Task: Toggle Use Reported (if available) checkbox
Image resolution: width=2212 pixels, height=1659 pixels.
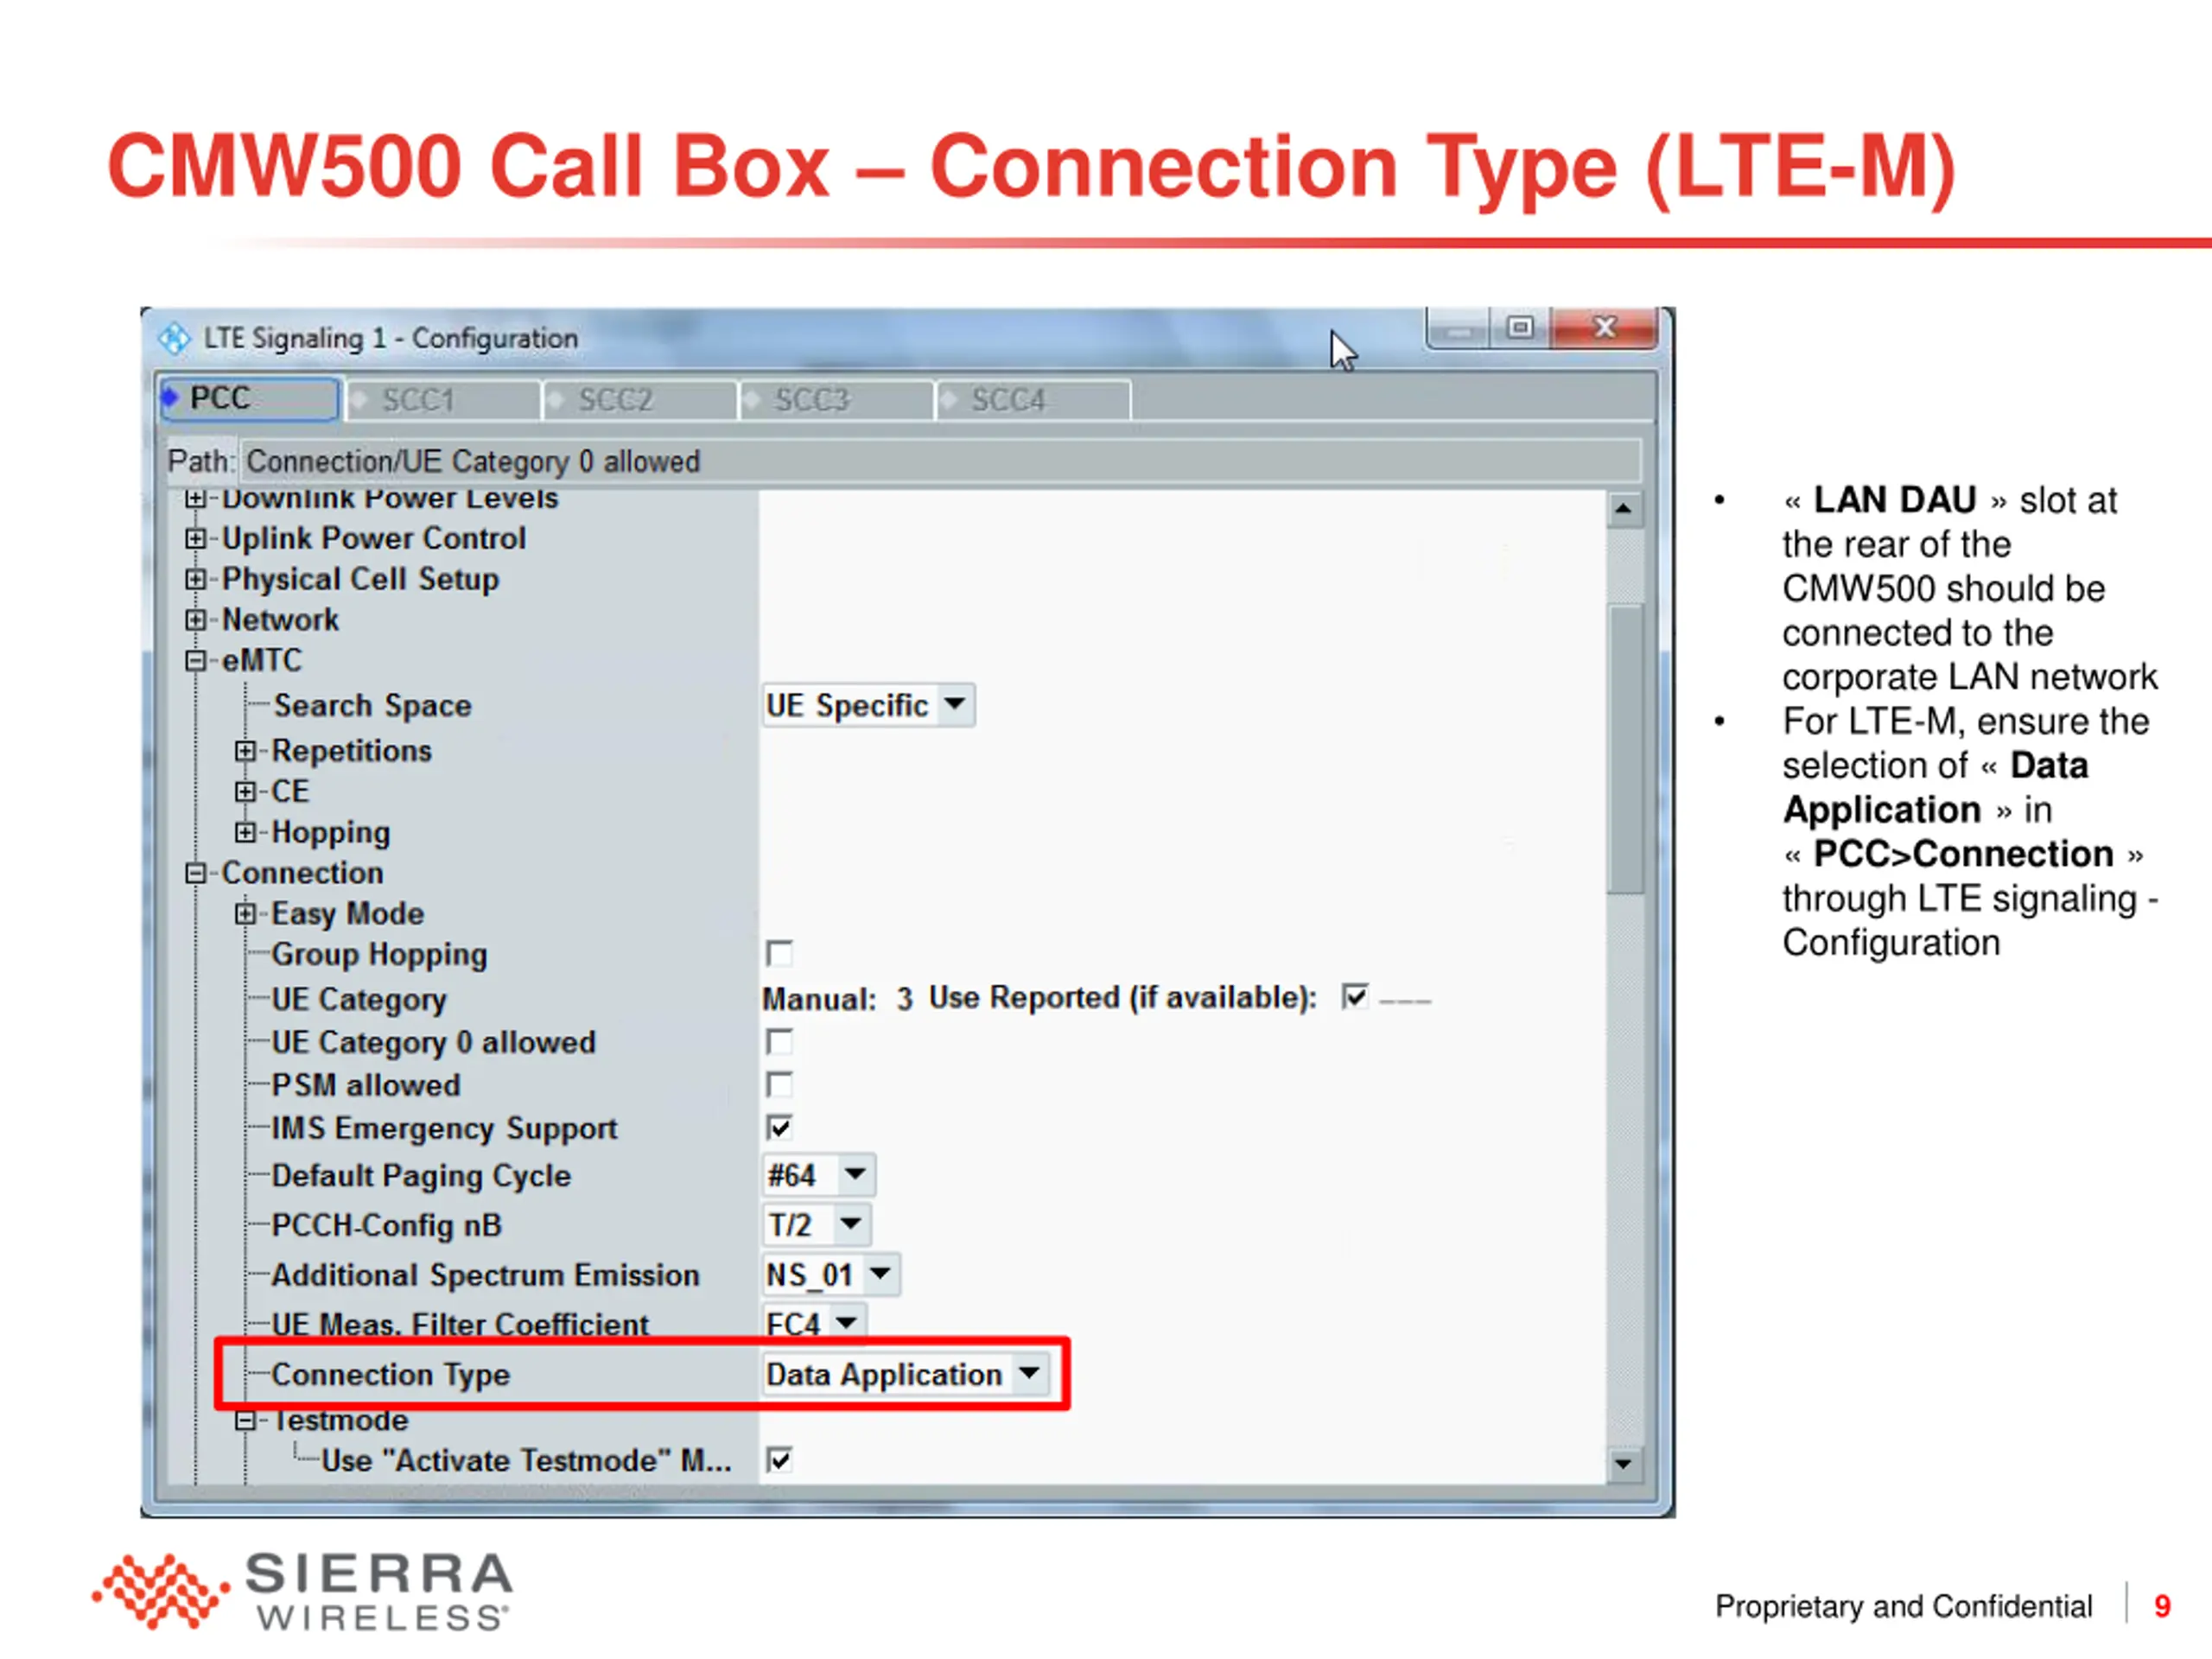Action: tap(1355, 997)
